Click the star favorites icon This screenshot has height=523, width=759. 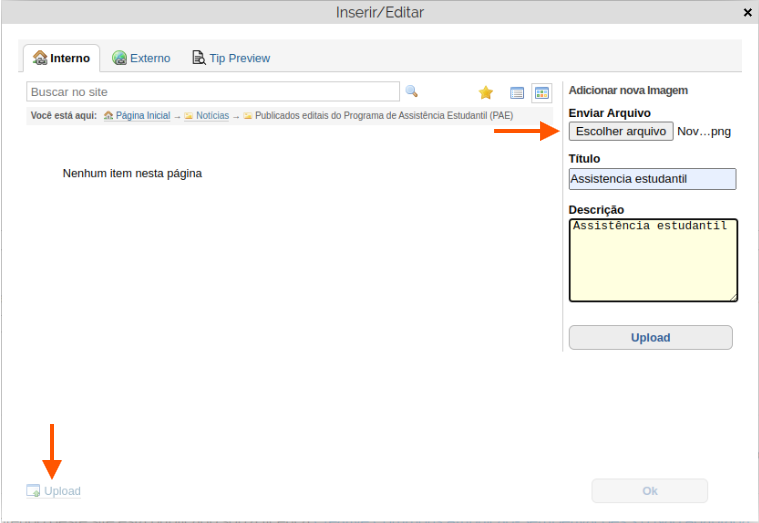point(486,93)
